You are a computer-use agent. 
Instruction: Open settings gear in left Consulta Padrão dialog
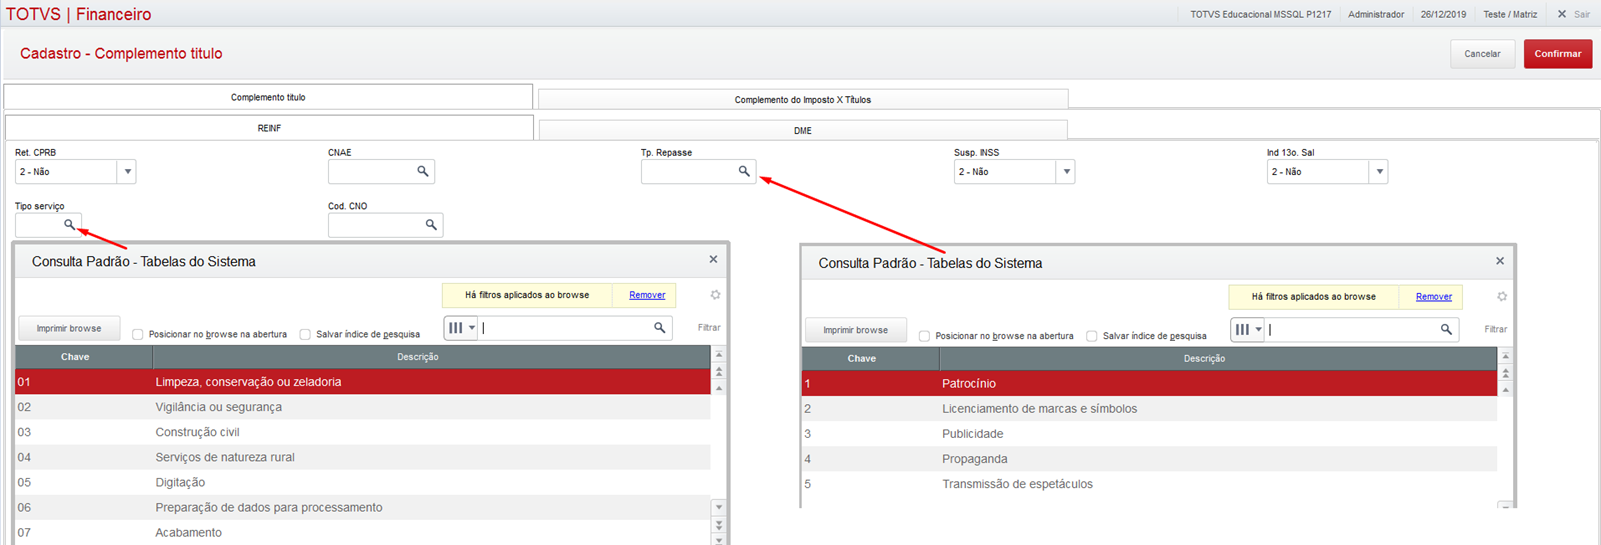click(715, 295)
